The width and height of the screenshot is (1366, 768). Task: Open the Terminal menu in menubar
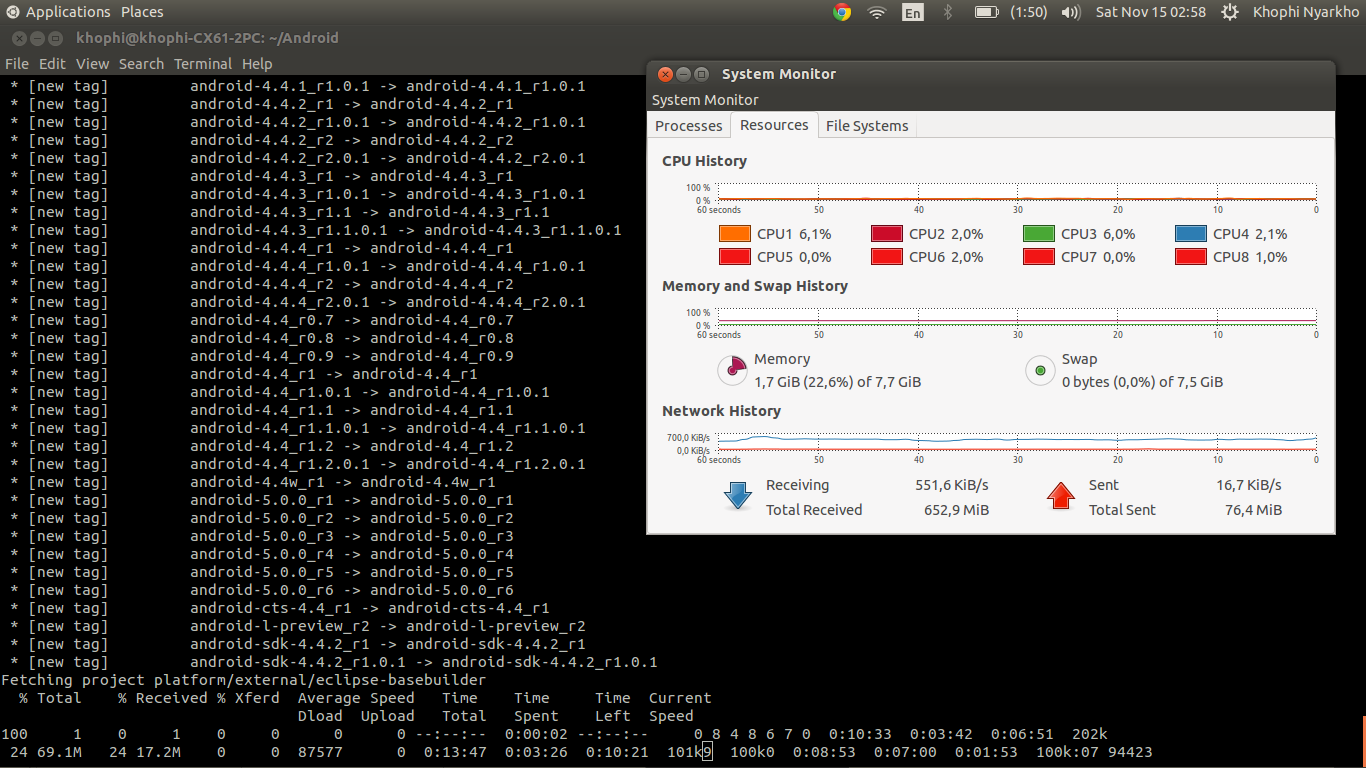202,64
